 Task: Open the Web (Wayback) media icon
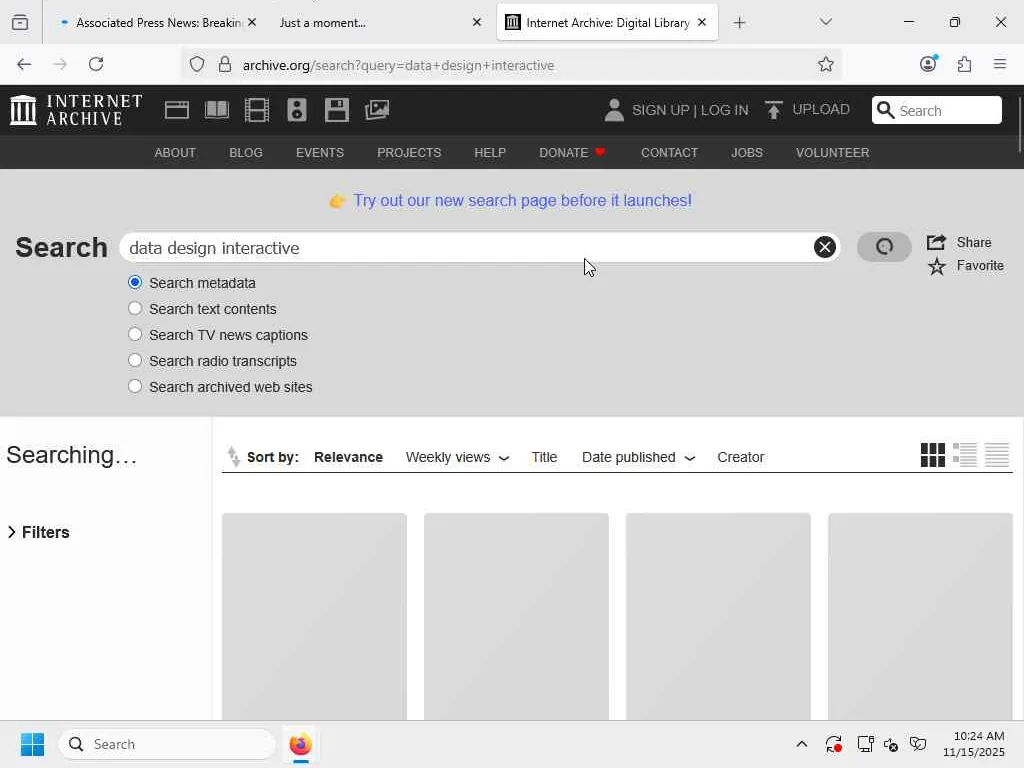point(176,110)
